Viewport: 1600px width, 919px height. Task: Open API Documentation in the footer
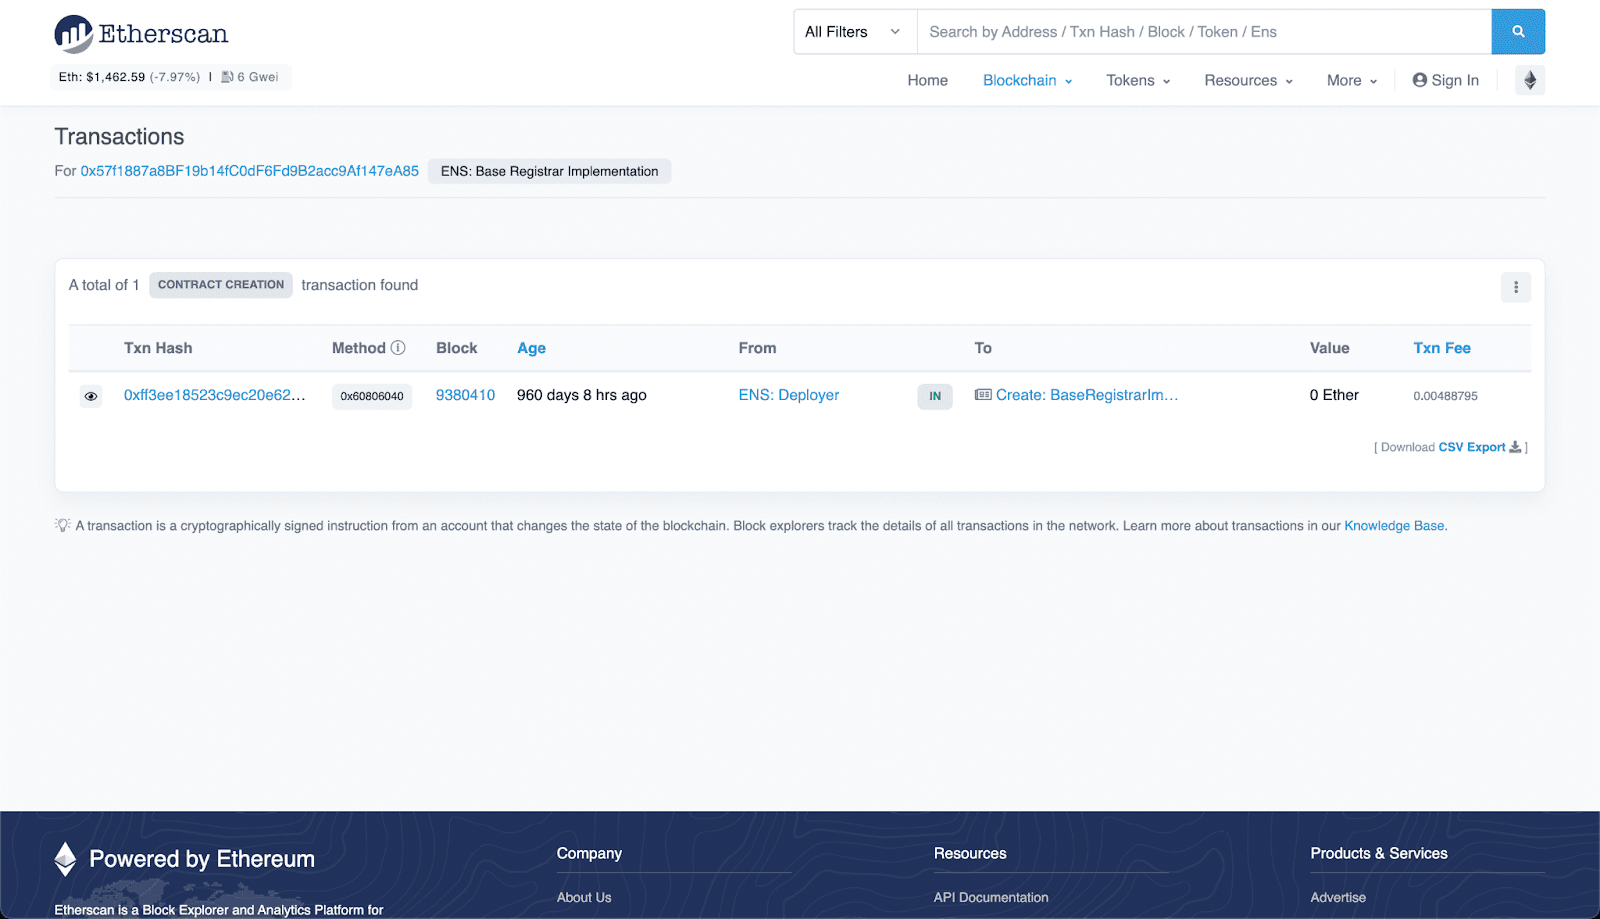pos(991,897)
